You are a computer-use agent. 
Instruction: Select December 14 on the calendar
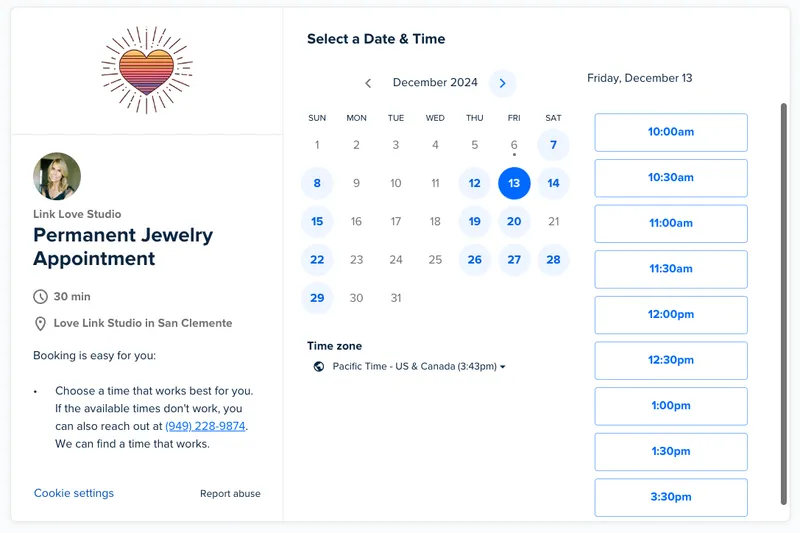click(553, 183)
